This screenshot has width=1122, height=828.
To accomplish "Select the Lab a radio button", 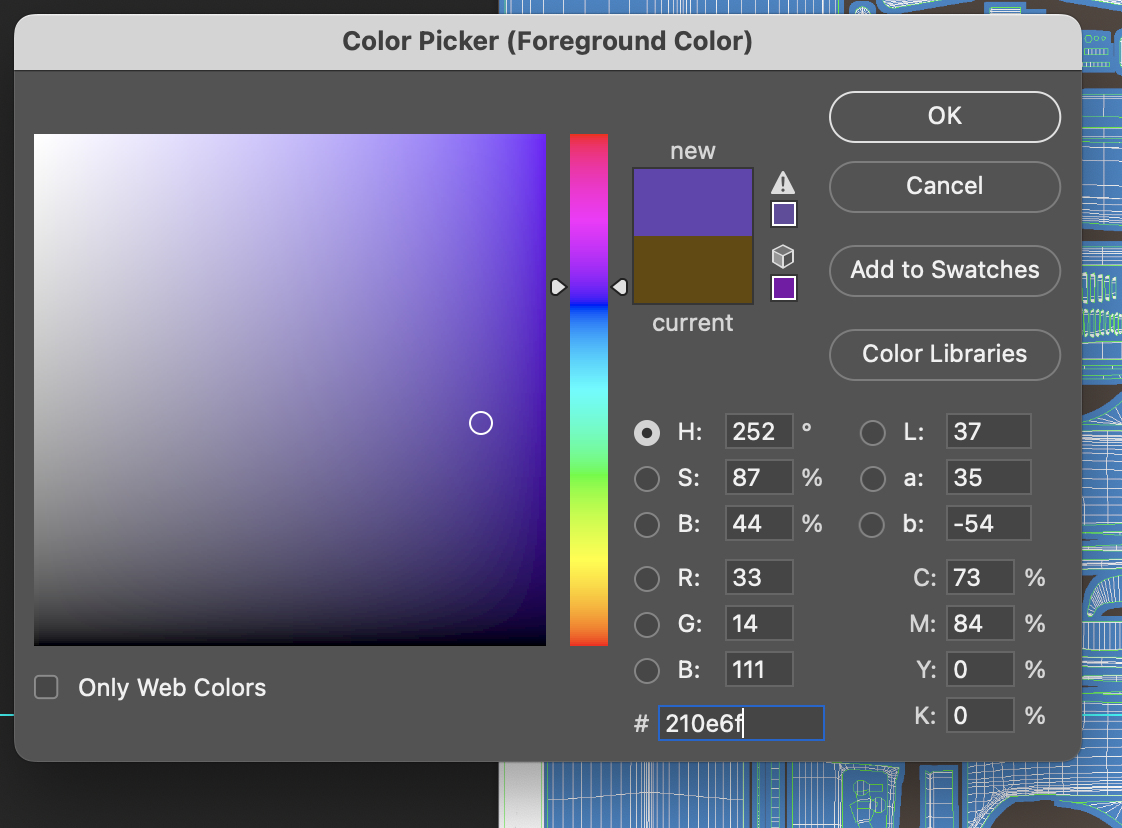I will [x=872, y=478].
